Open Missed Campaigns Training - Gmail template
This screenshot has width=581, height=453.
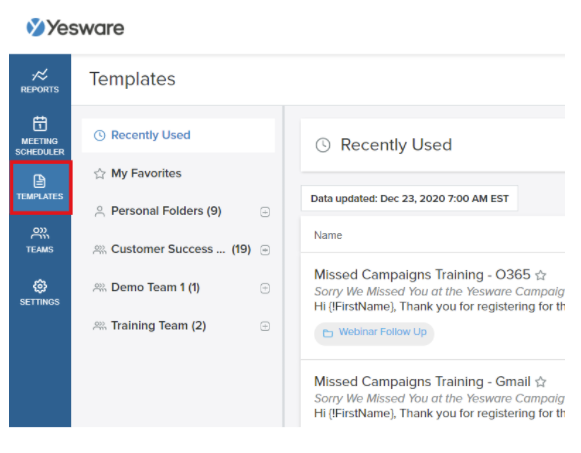[x=422, y=381]
